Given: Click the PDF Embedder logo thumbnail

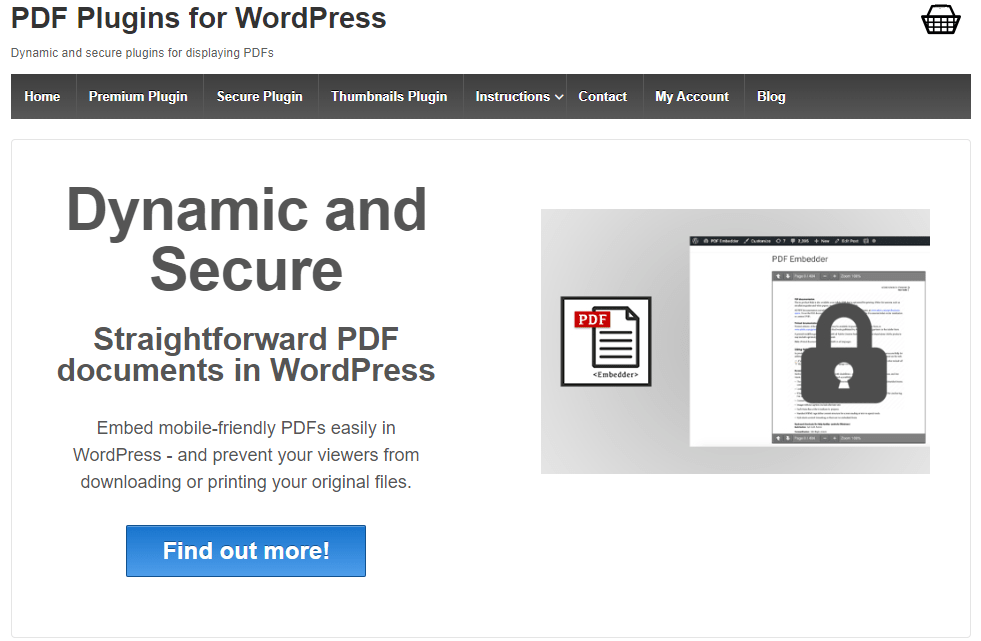Looking at the screenshot, I should [605, 341].
